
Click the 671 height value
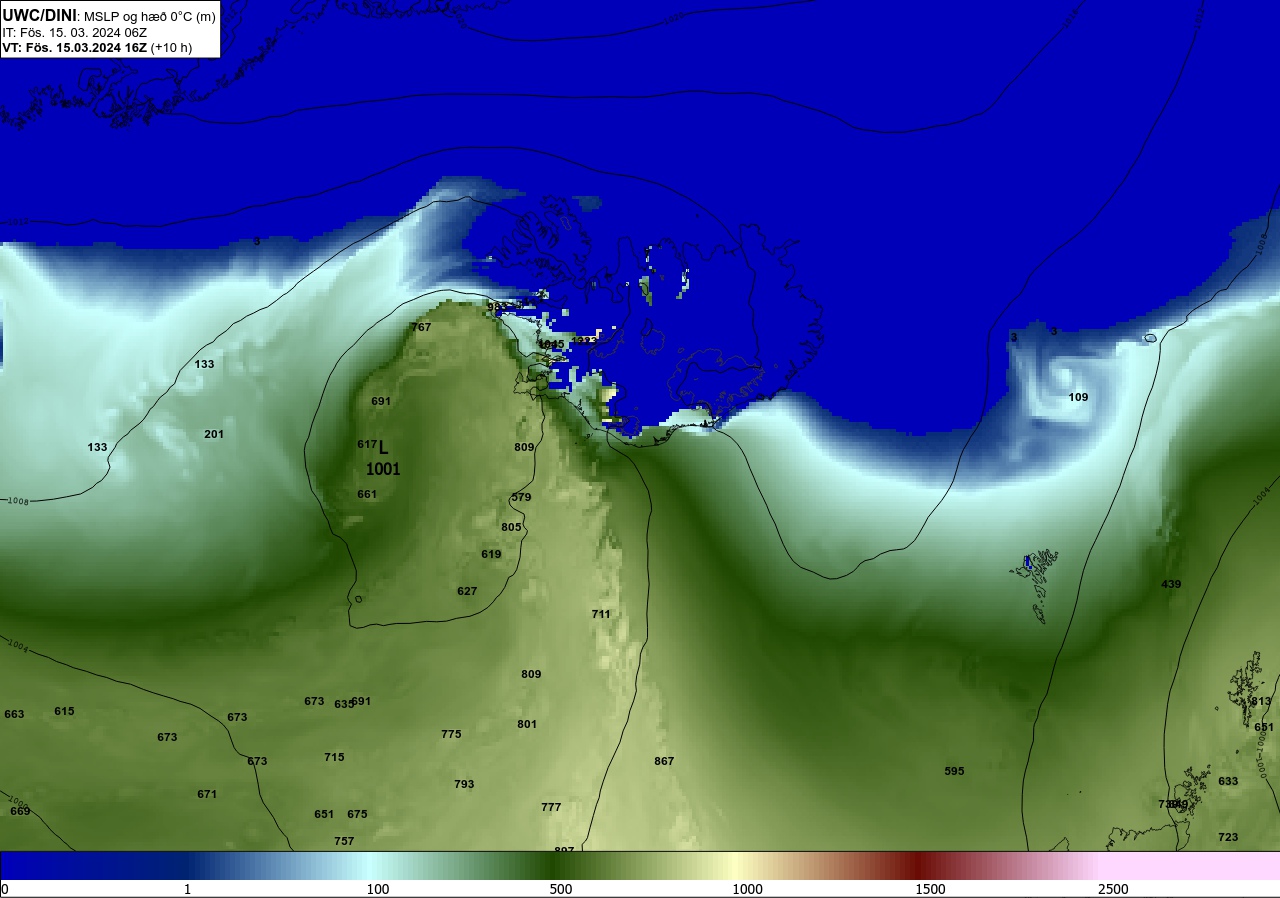point(207,794)
